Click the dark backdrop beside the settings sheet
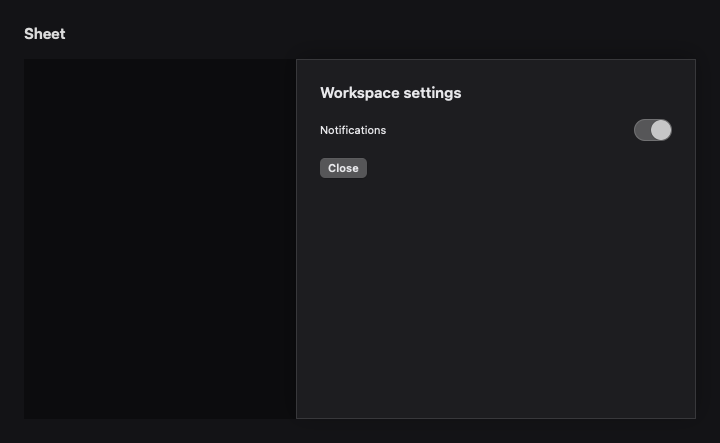This screenshot has height=443, width=720. point(160,239)
